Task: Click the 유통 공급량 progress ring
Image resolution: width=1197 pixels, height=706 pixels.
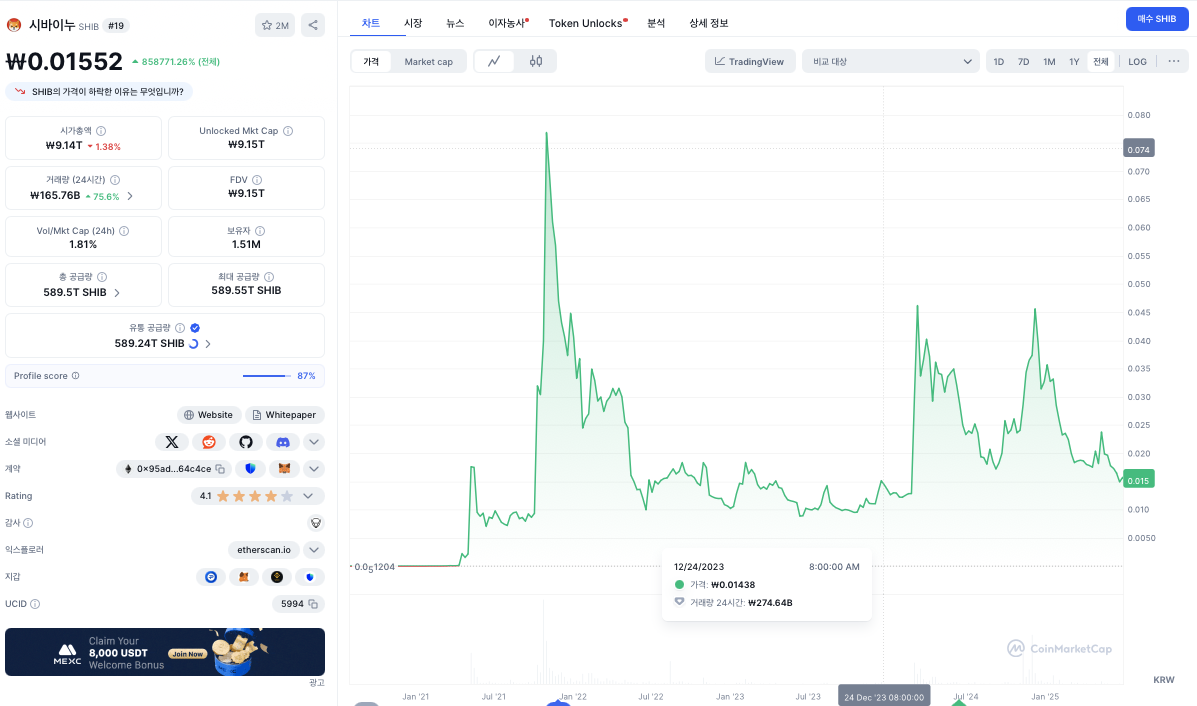Action: [x=194, y=344]
